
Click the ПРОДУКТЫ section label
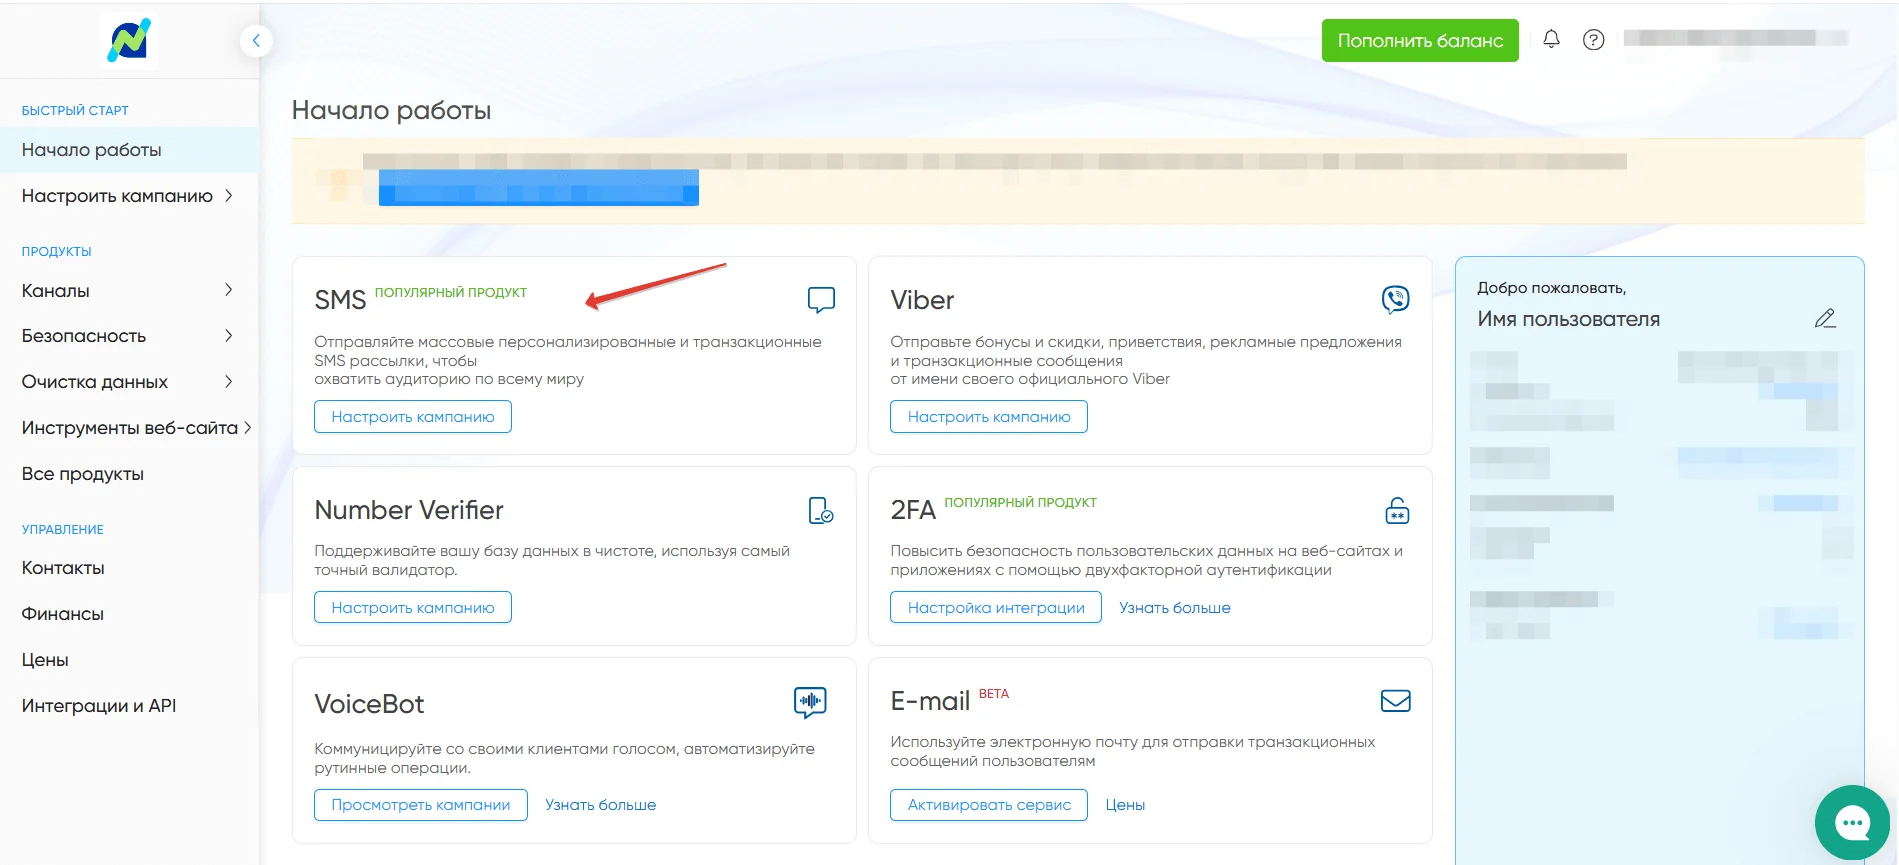coord(56,252)
